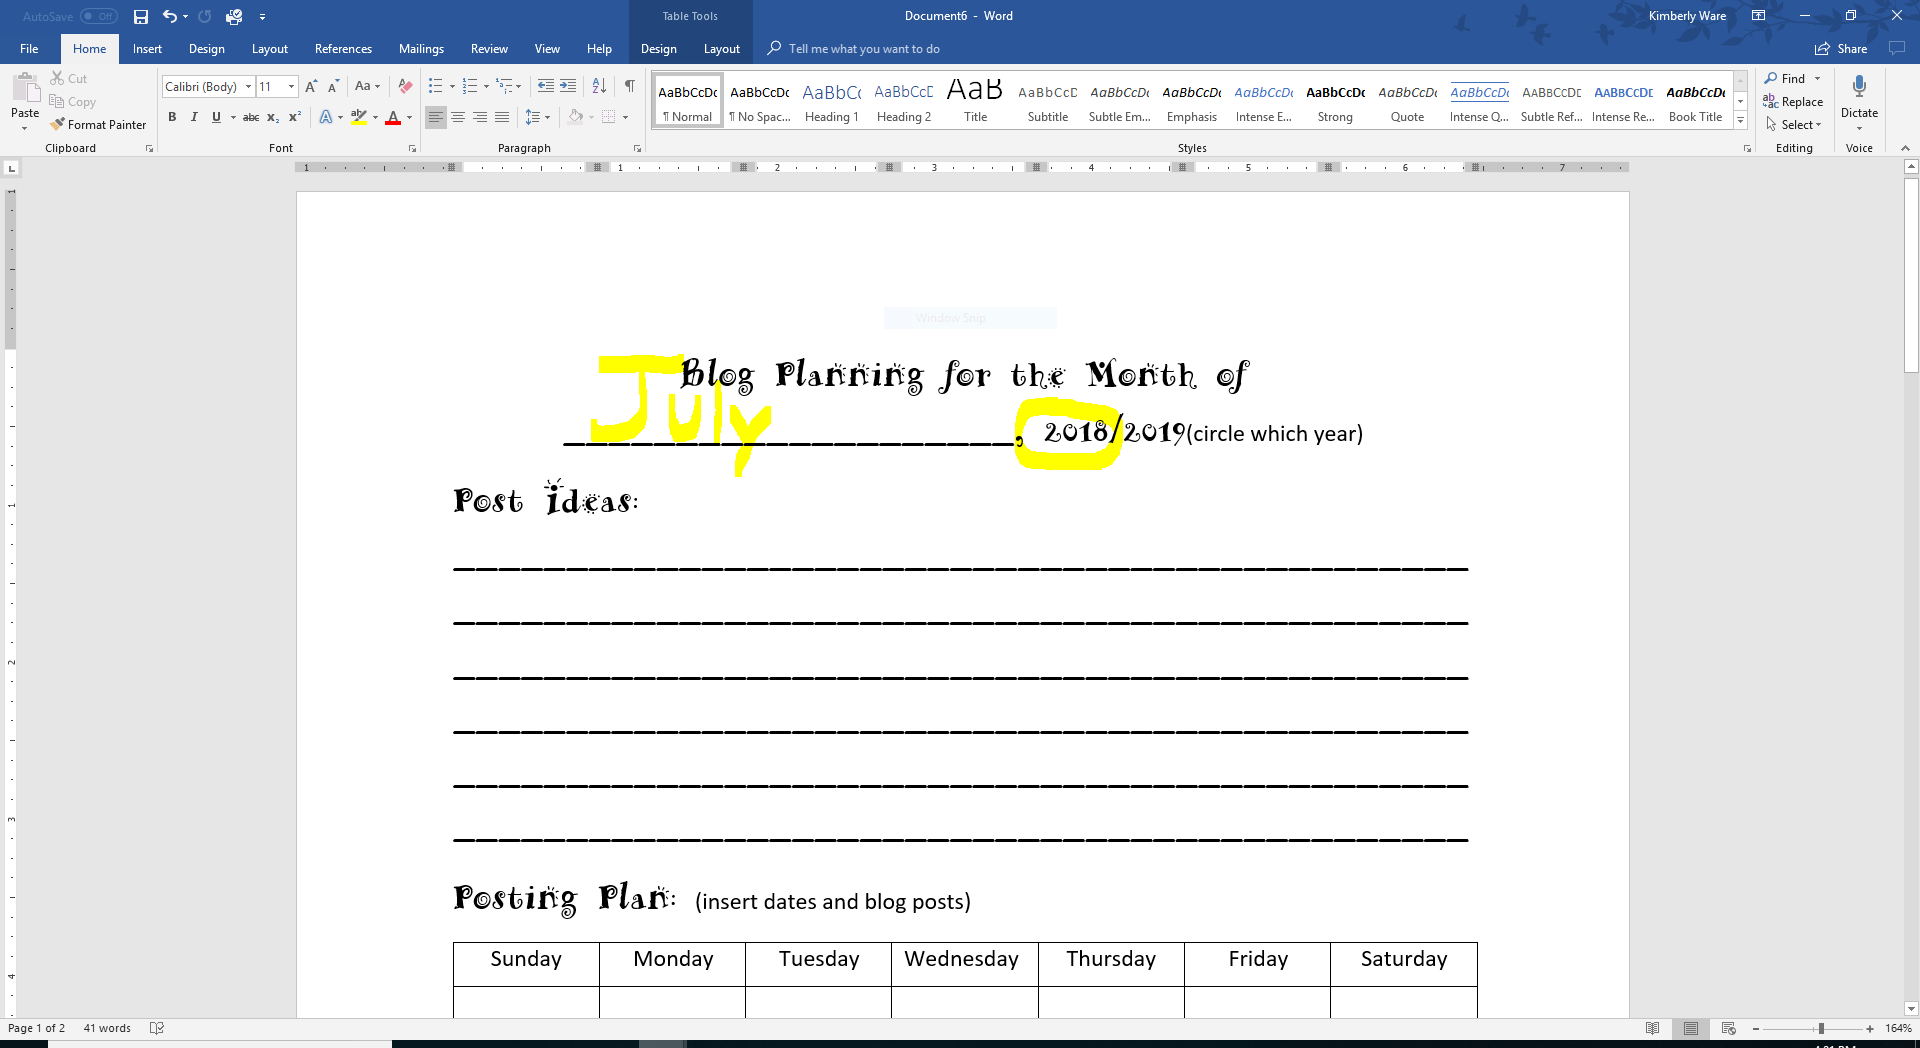
Task: Apply the Heading 1 style
Action: 831,100
